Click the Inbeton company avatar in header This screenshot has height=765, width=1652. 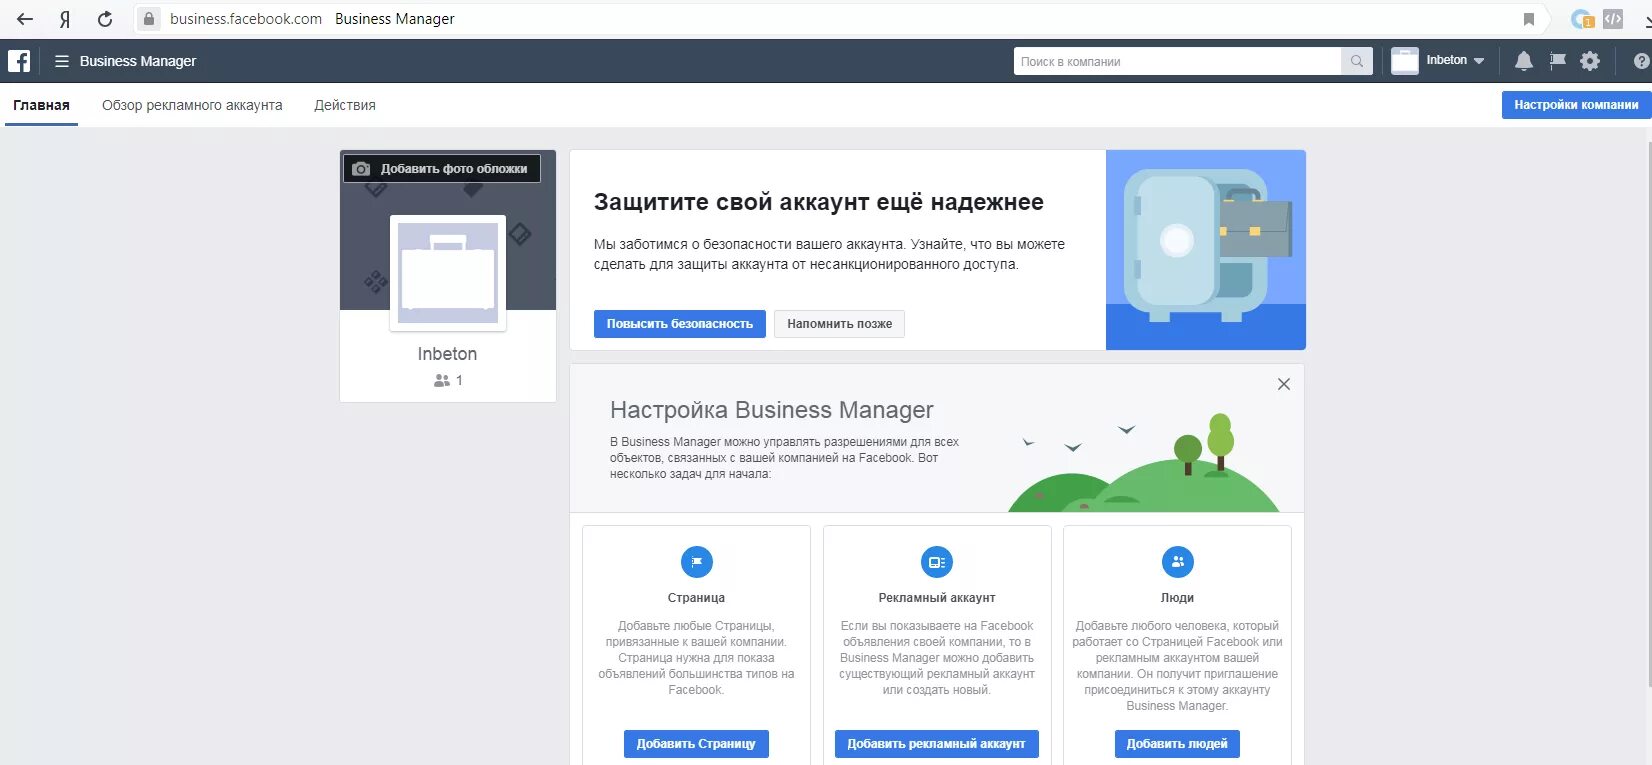coord(1405,61)
